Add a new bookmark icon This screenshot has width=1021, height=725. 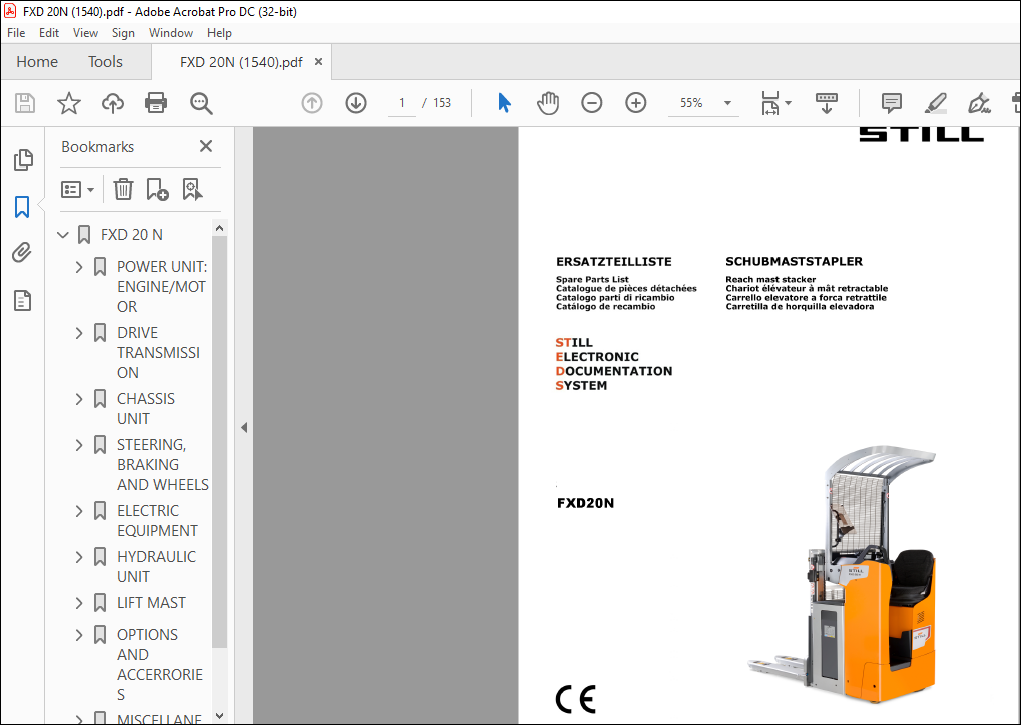[x=158, y=190]
